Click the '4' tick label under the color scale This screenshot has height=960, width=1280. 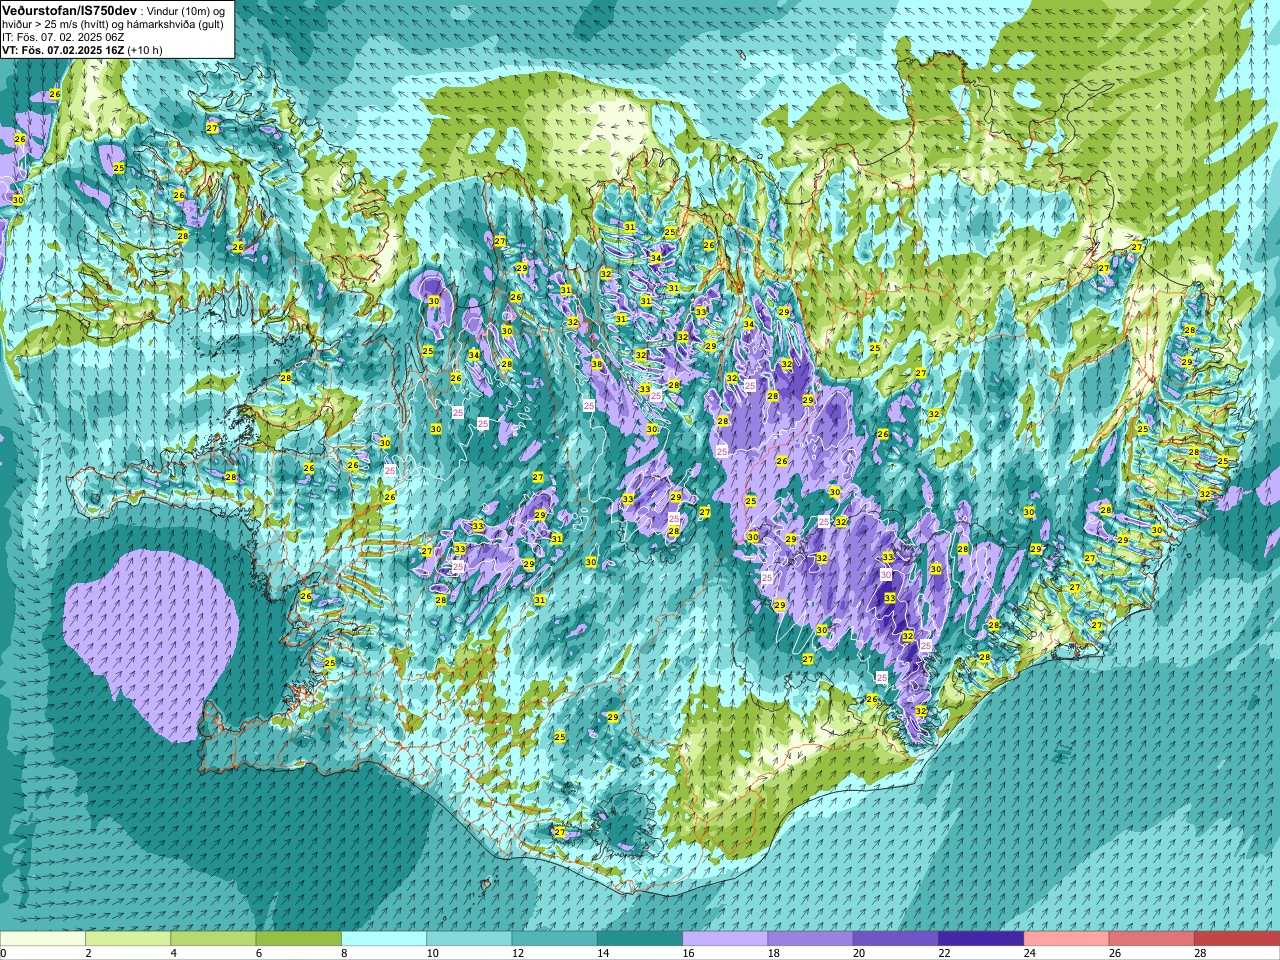pyautogui.click(x=174, y=953)
